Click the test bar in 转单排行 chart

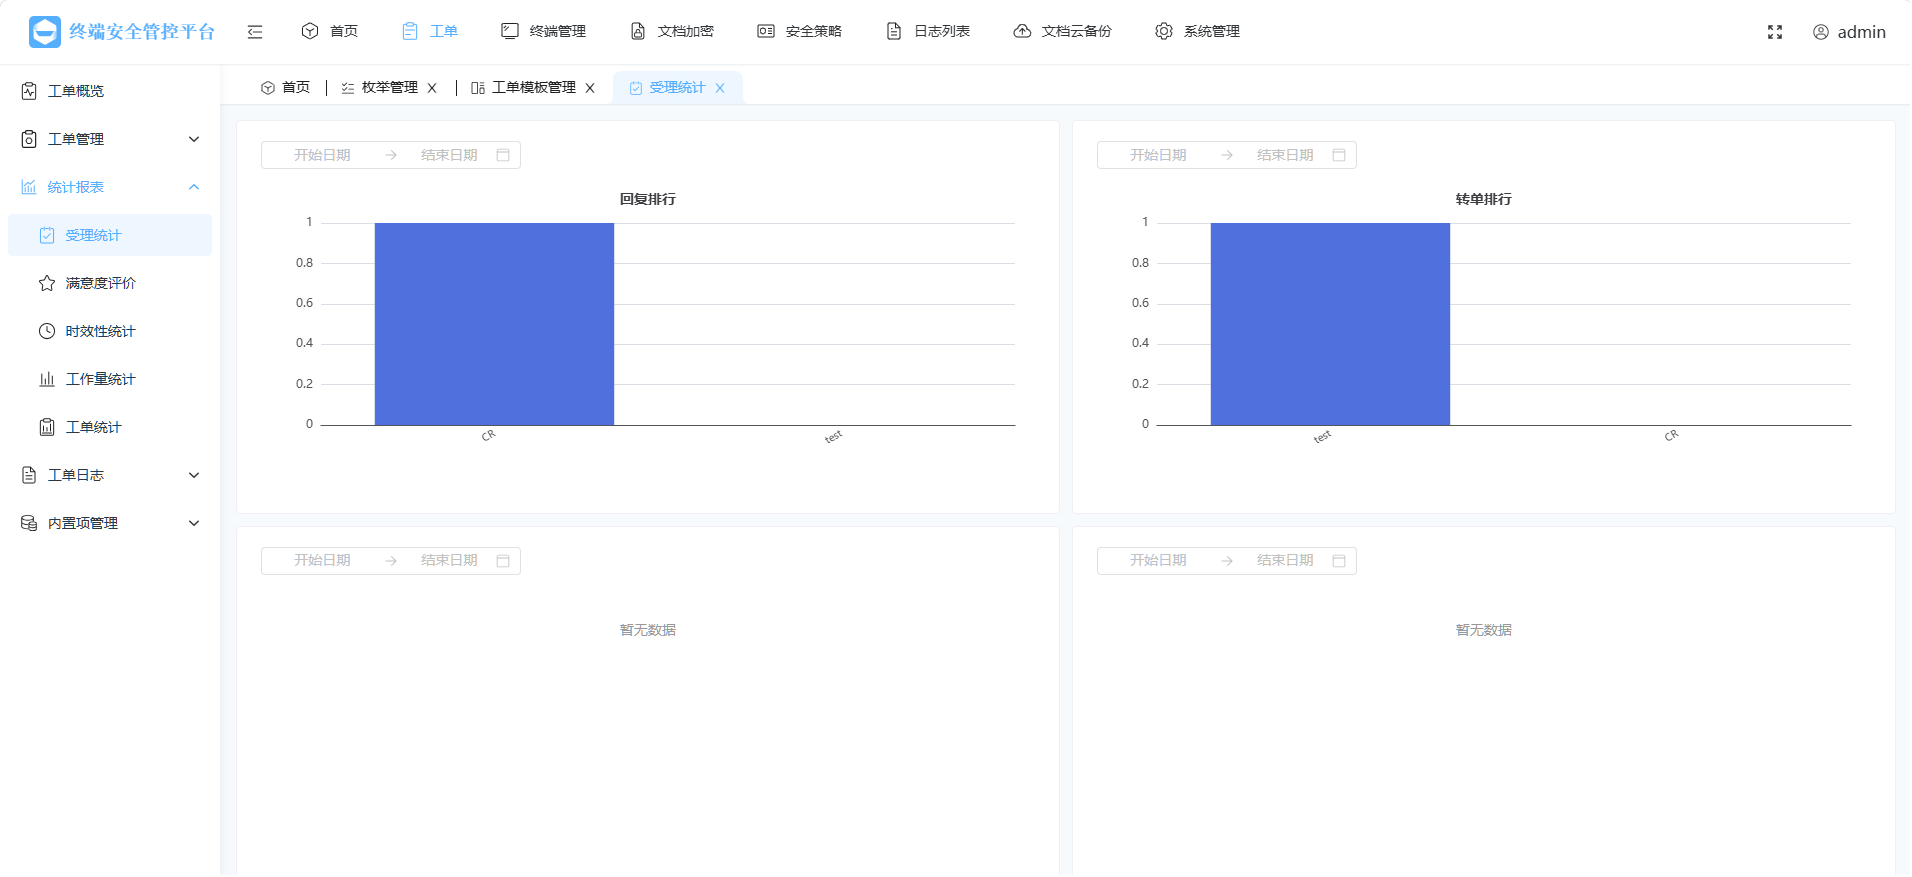[1330, 324]
